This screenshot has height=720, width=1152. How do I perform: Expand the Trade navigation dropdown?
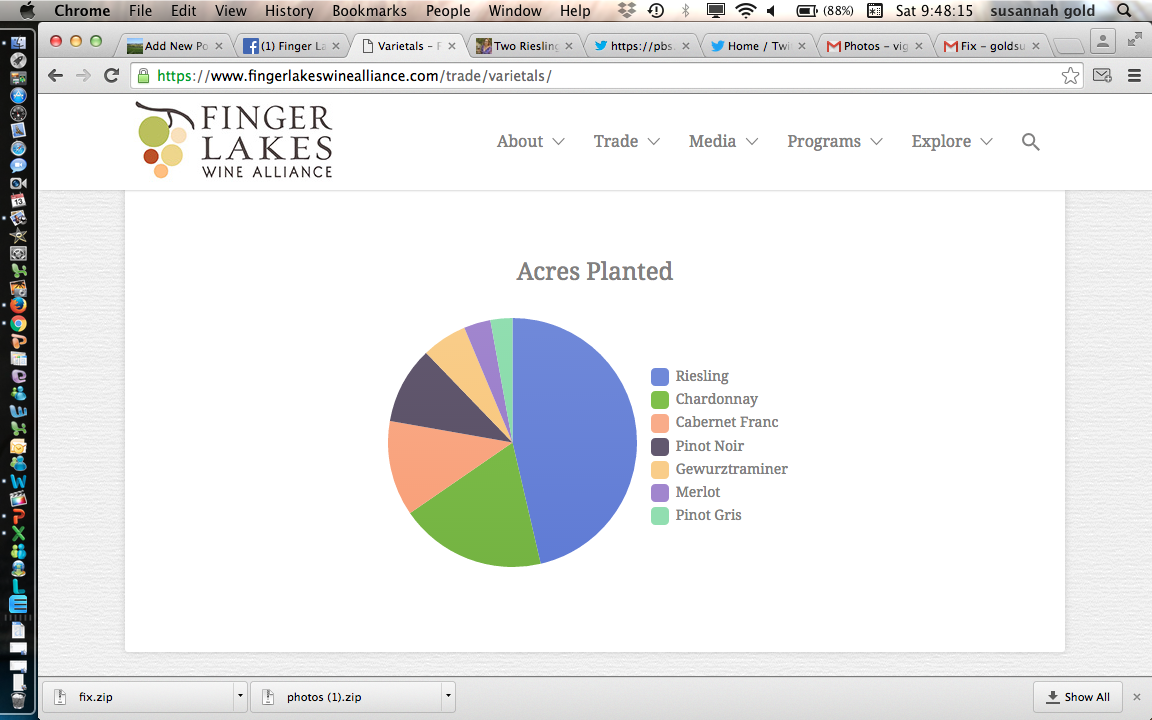(626, 142)
